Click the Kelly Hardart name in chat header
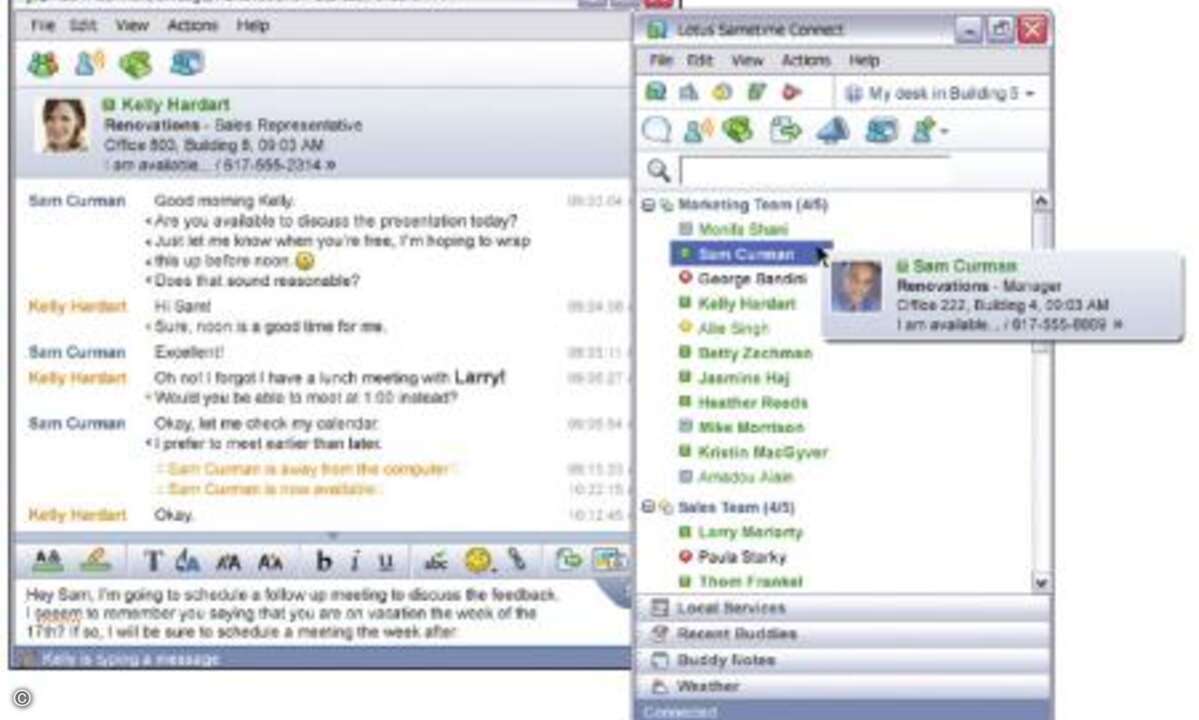 tap(175, 105)
